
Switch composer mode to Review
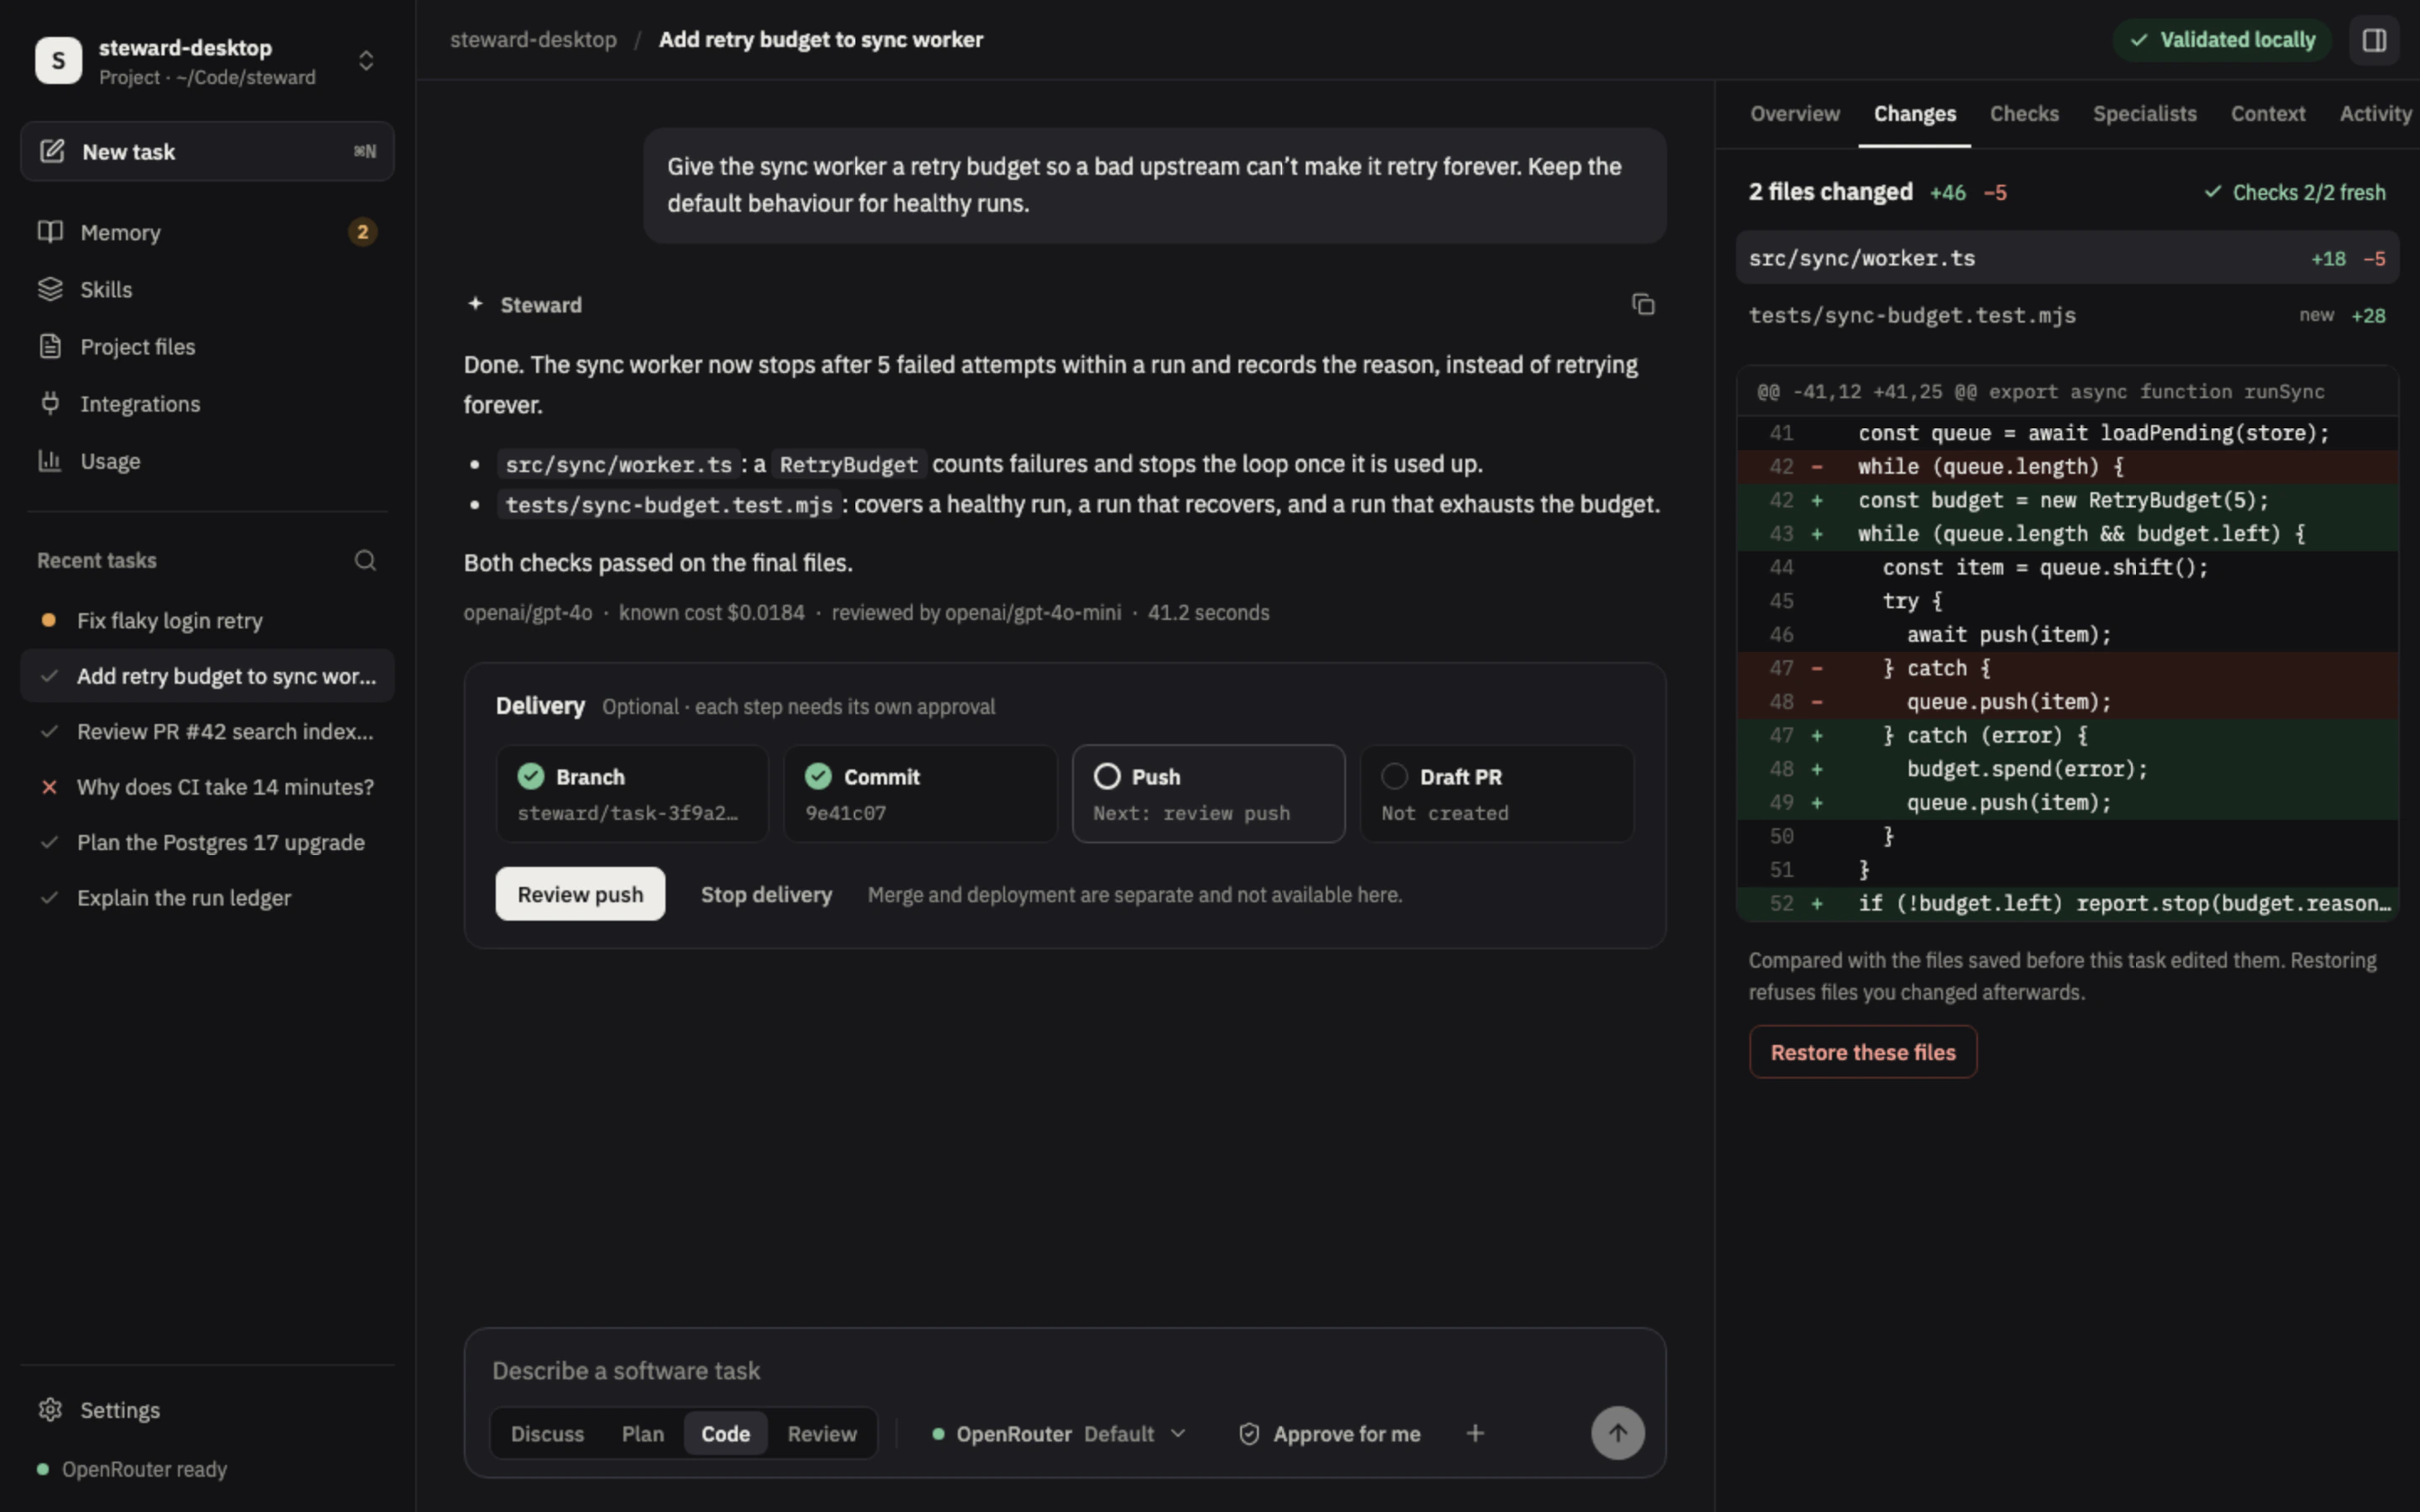(x=822, y=1434)
